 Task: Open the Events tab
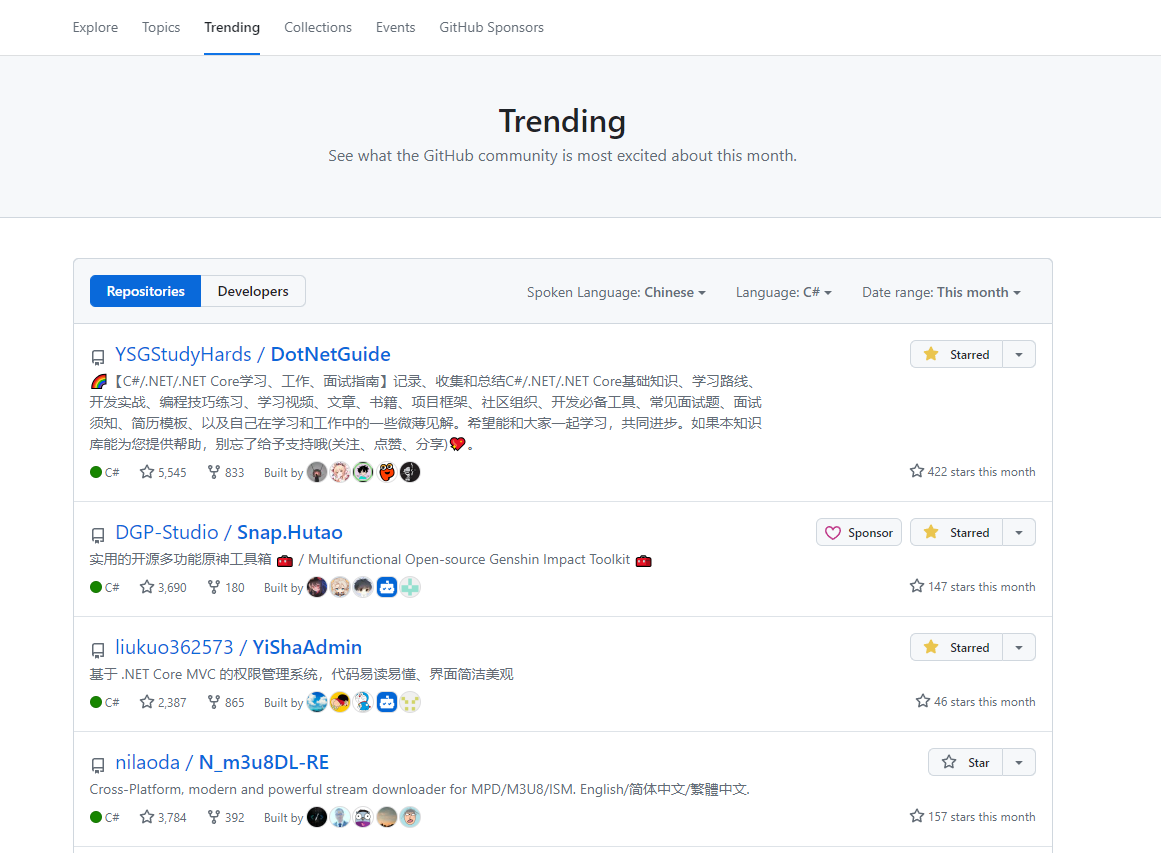pyautogui.click(x=395, y=27)
